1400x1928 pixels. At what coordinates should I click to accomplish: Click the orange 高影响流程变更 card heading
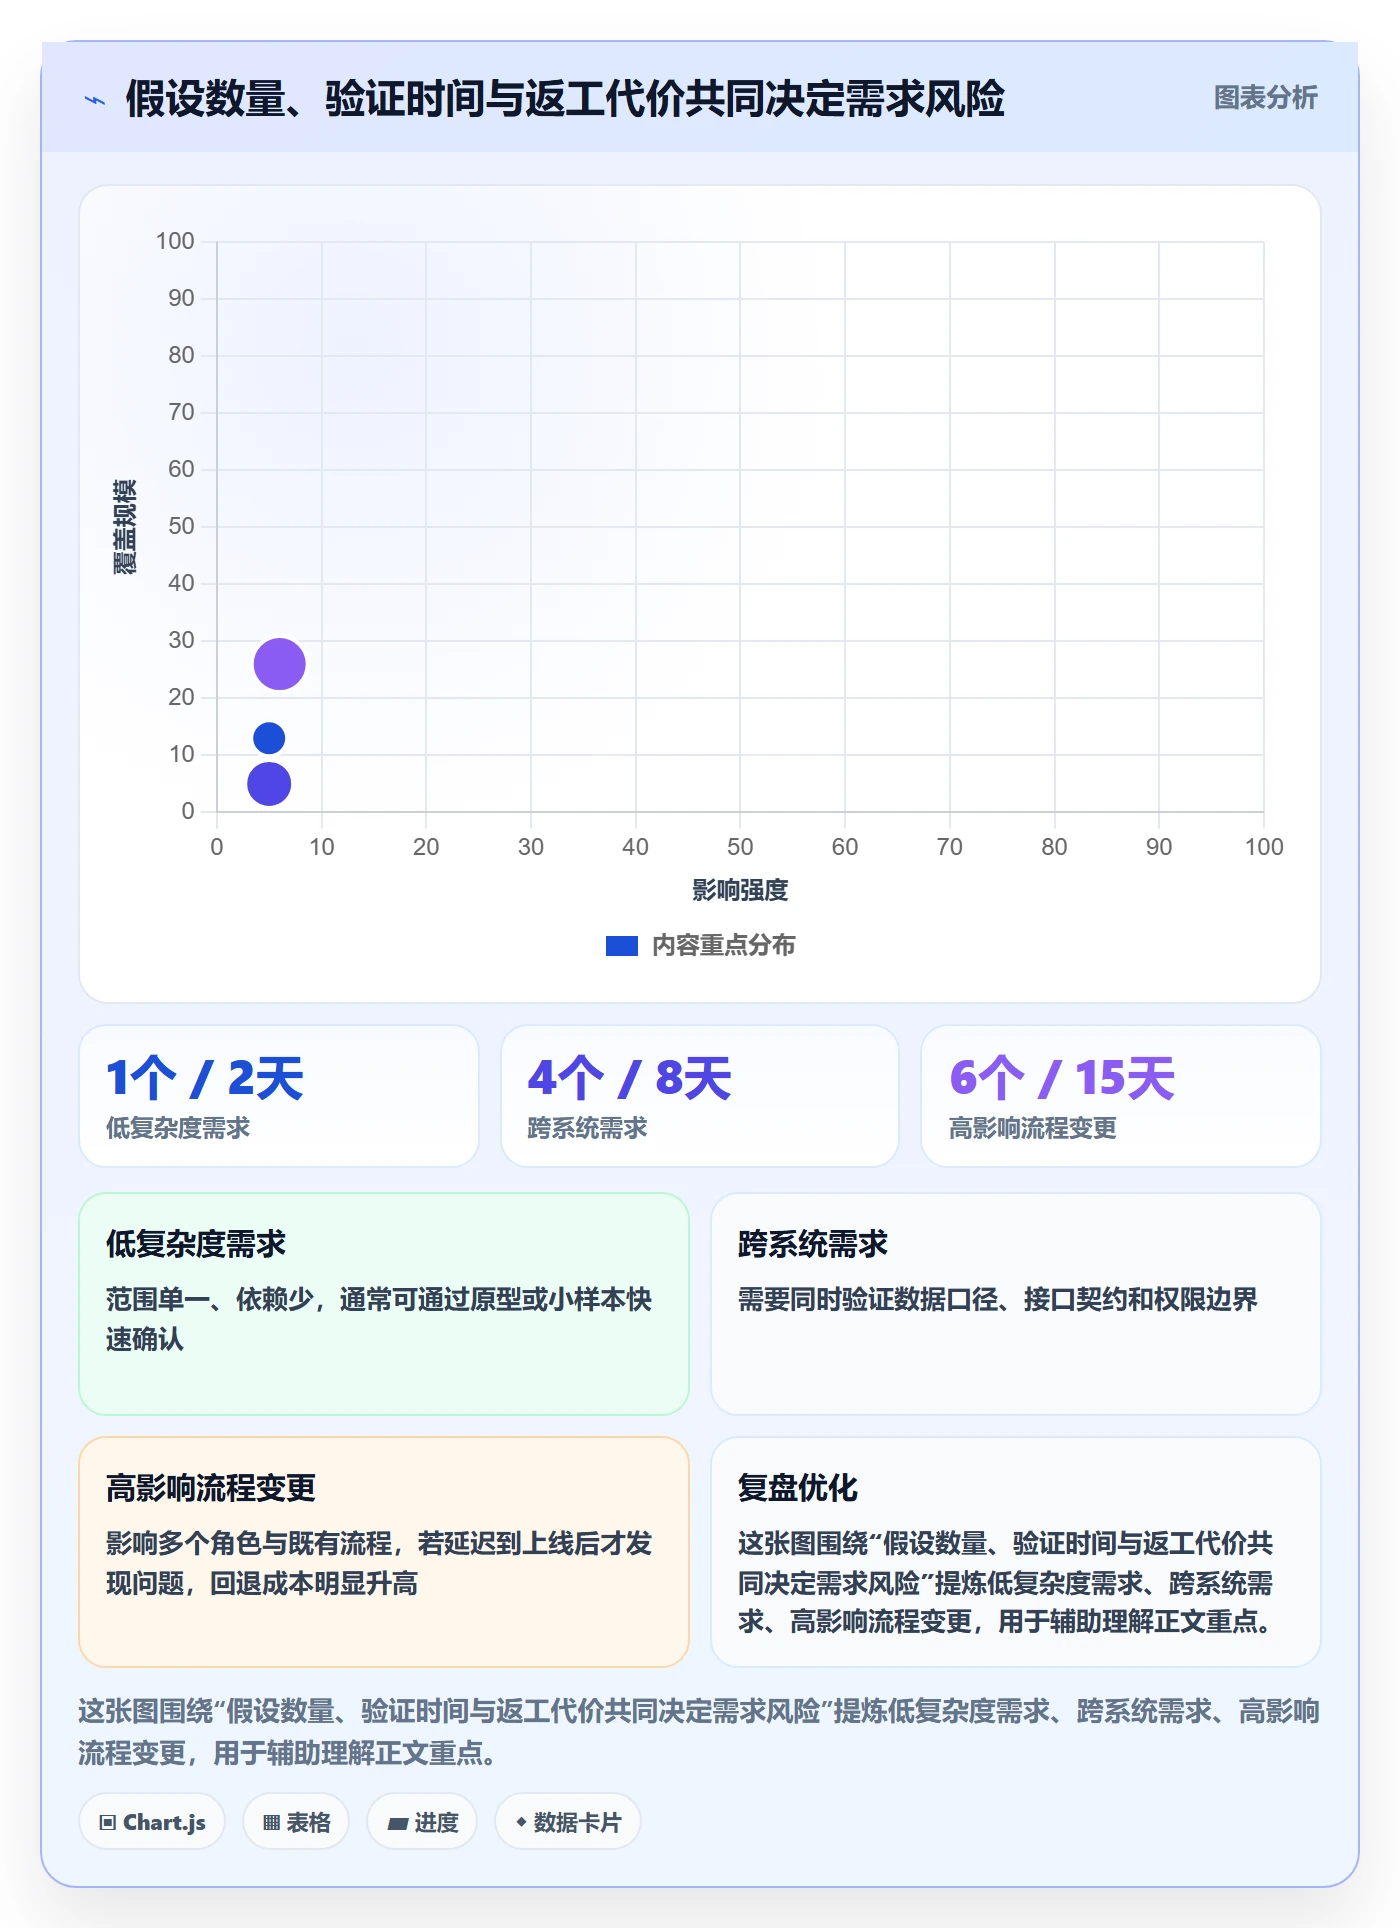[211, 1488]
